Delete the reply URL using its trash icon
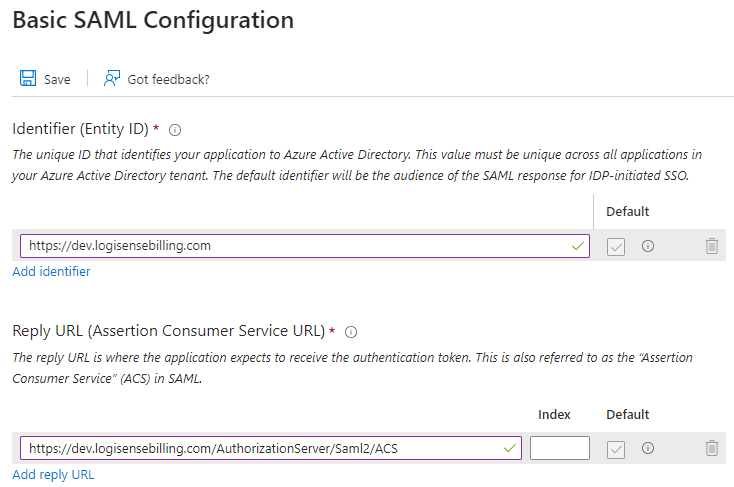Image resolution: width=734 pixels, height=487 pixels. [711, 448]
